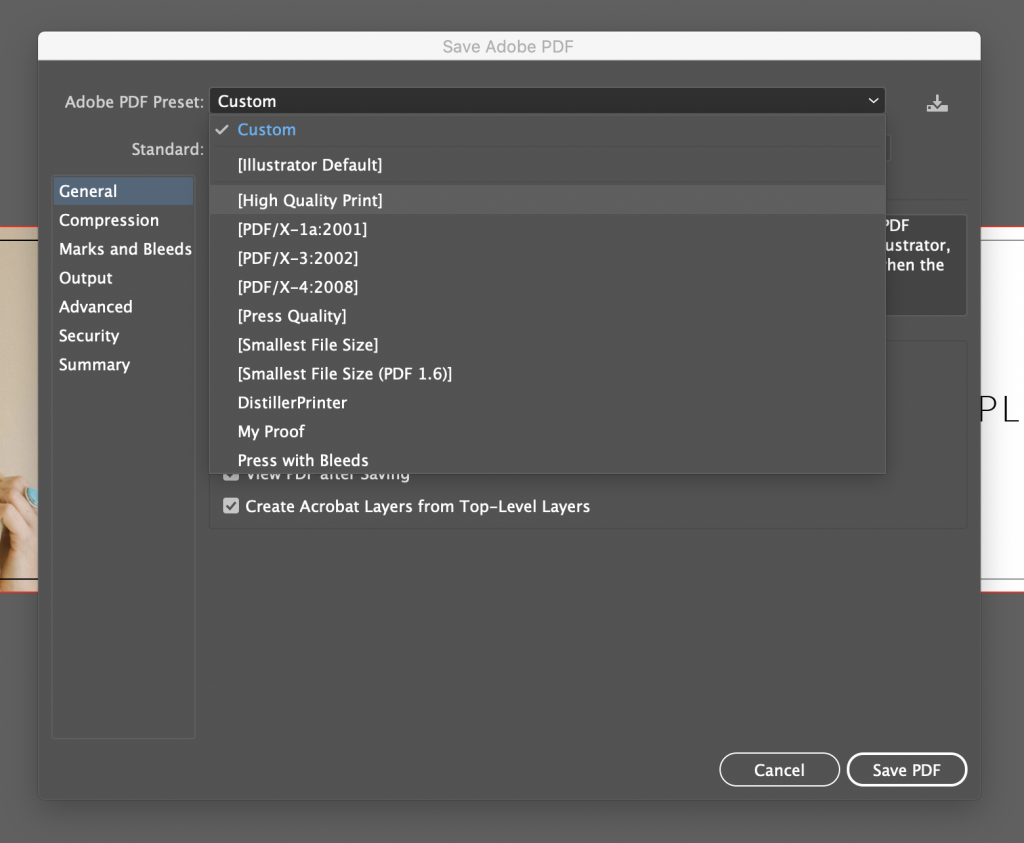Screen dimensions: 1024x843
Task: Select the PDF/X-1a:2001 preset
Action: 547,229
